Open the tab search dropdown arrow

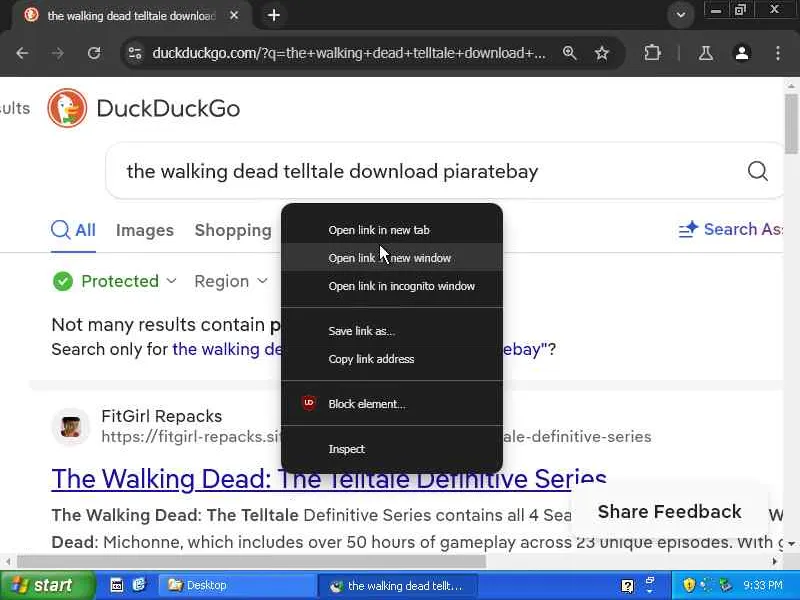pos(681,15)
